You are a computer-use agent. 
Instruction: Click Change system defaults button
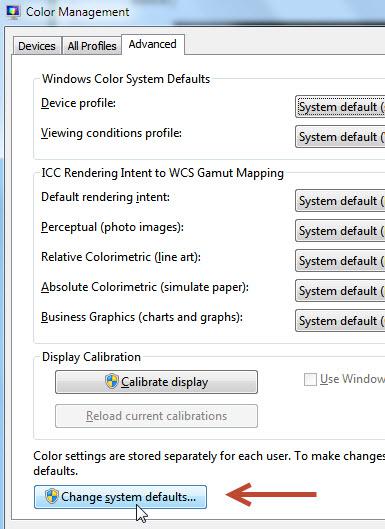(x=120, y=497)
